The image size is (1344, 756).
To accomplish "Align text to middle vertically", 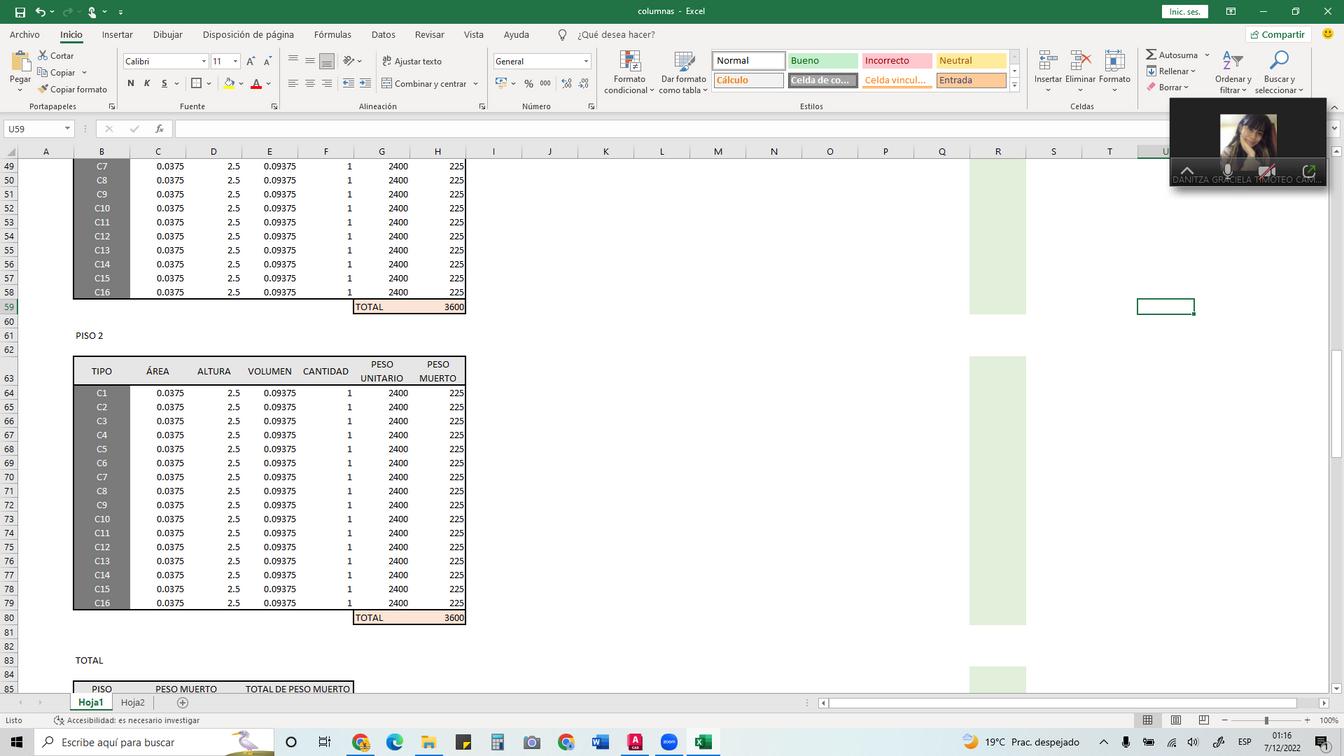I will (310, 61).
